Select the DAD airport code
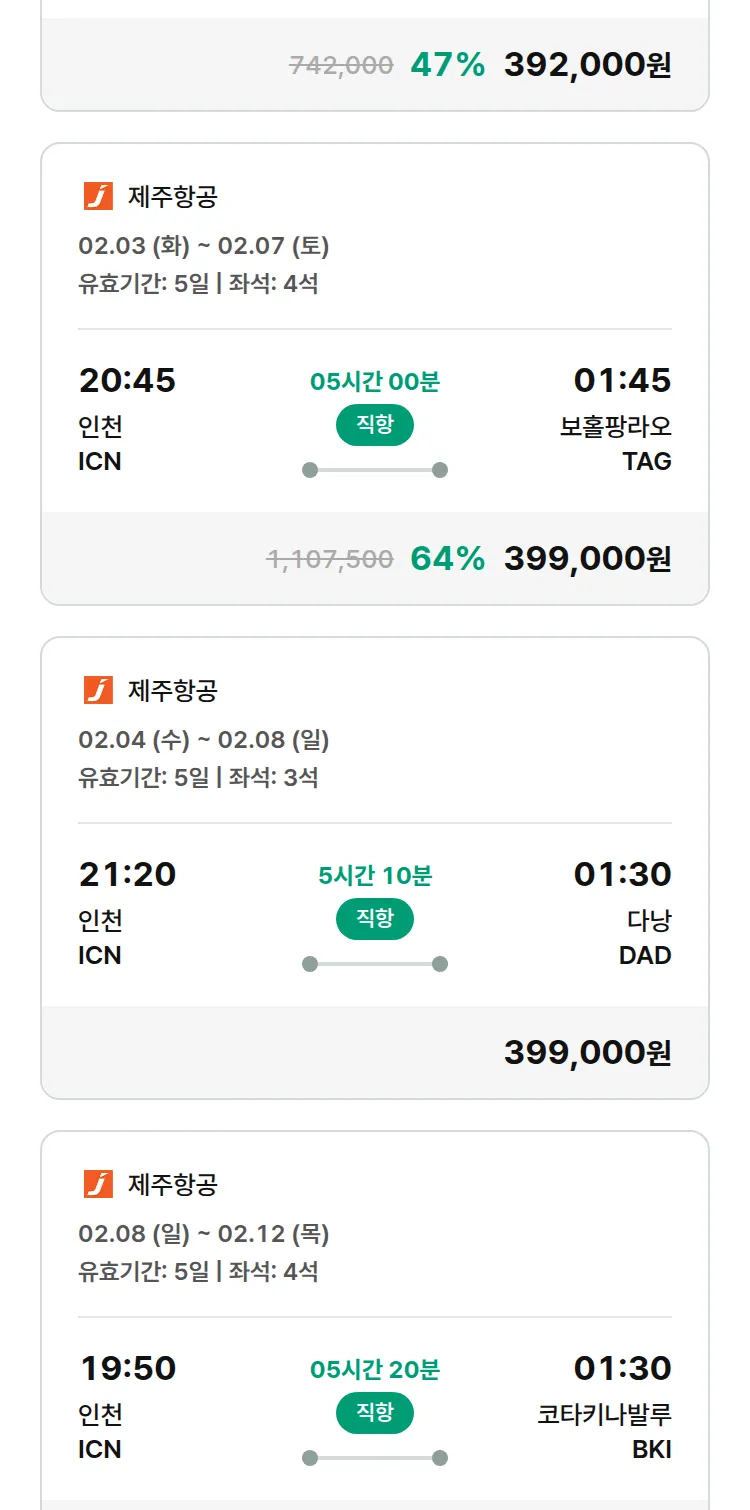 pyautogui.click(x=645, y=955)
